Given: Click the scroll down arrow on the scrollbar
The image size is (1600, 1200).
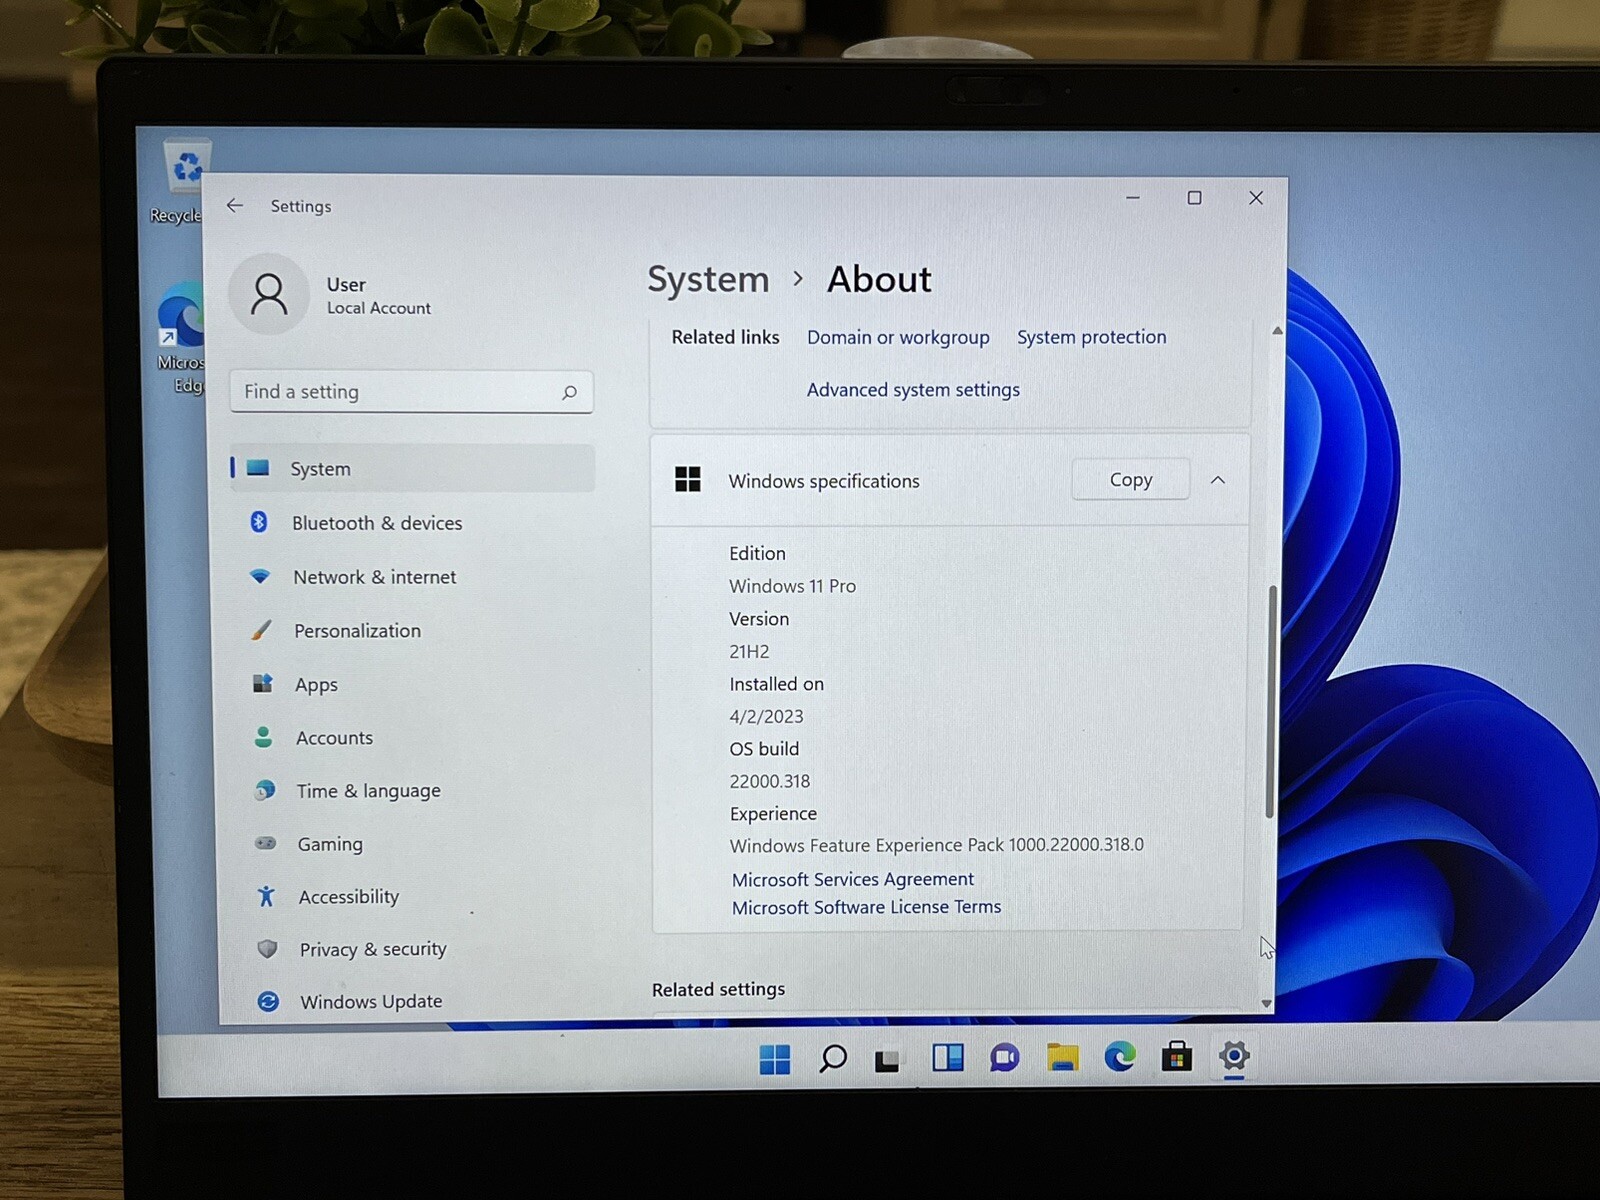Looking at the screenshot, I should 1267,1003.
